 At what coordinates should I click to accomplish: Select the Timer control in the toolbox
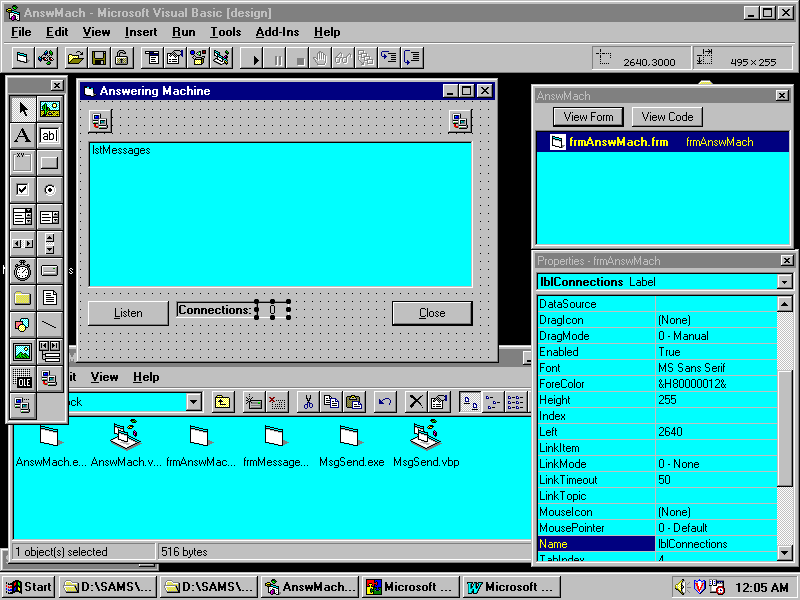pos(22,271)
